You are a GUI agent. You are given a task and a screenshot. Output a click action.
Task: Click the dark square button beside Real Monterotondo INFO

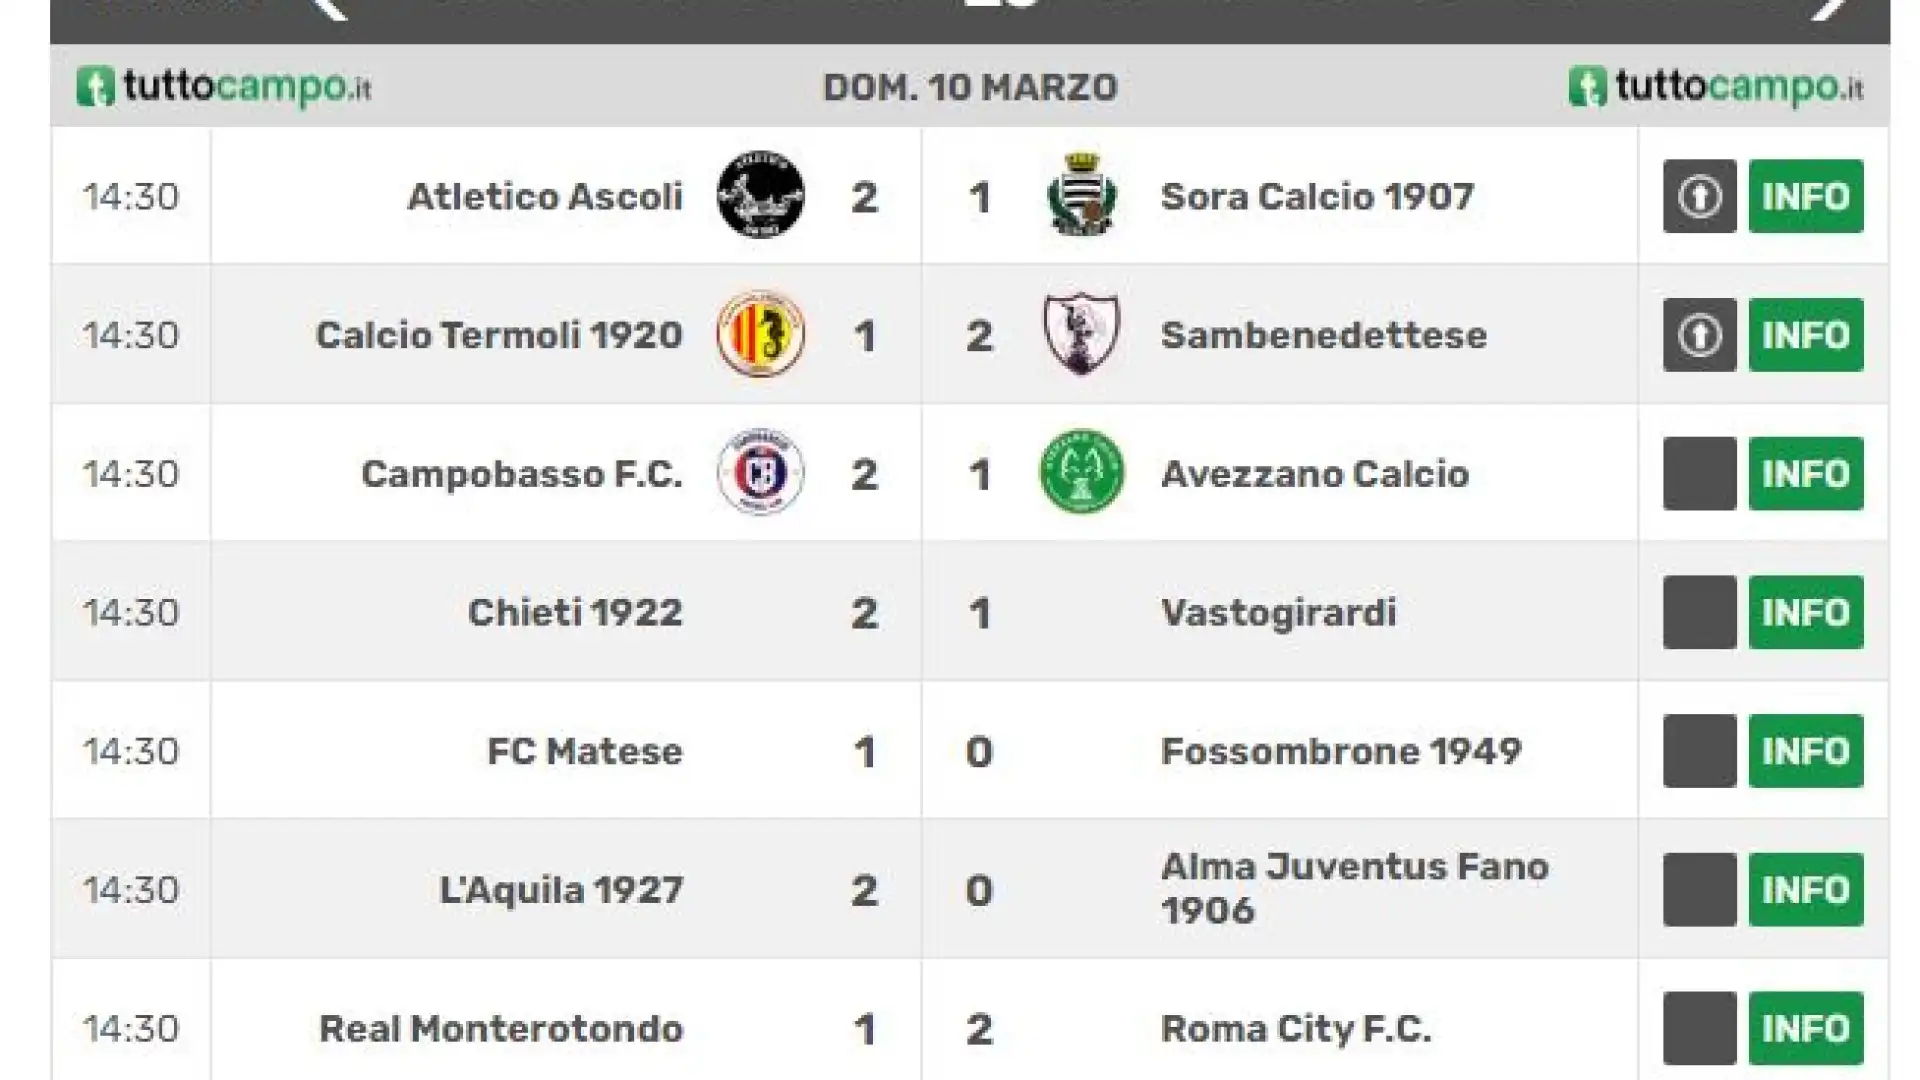coord(1699,1029)
